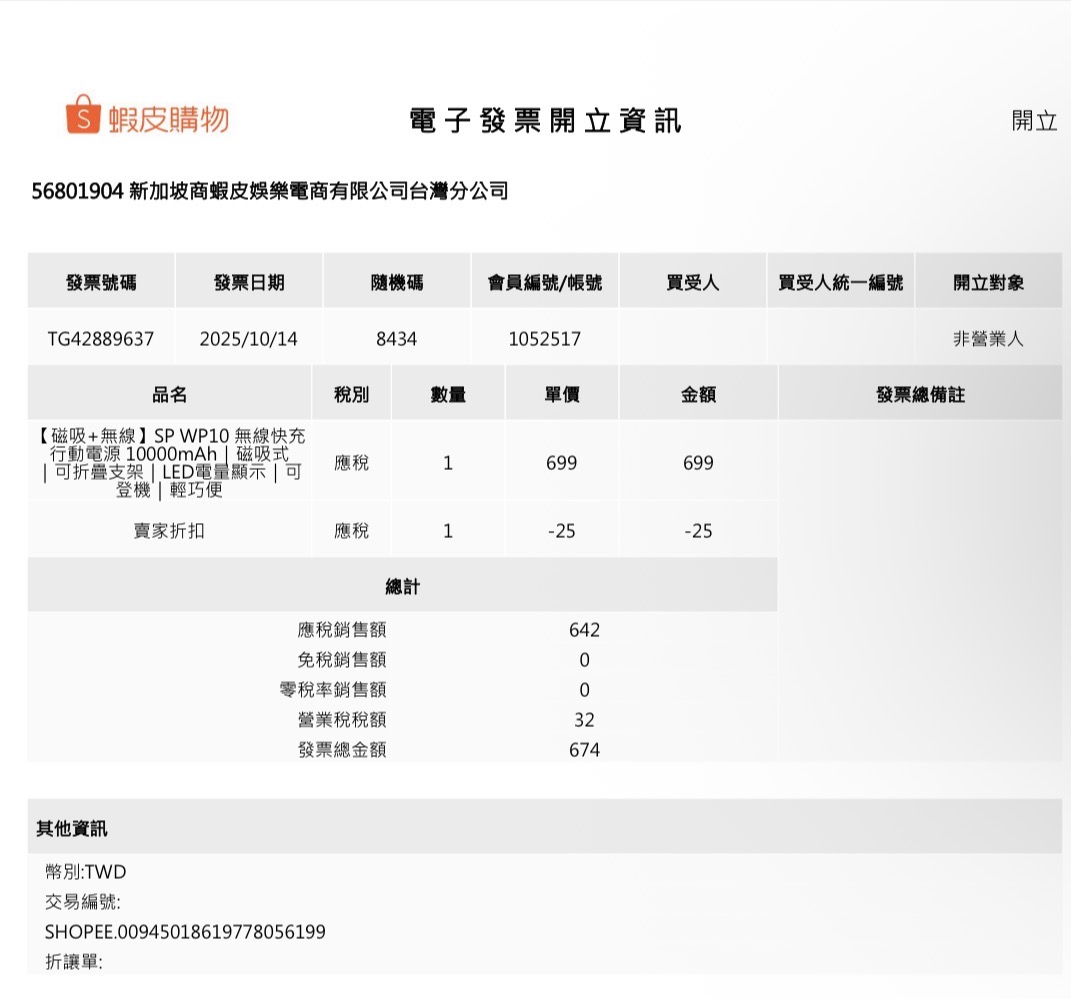
Task: Click the 發票總備註 header
Action: tap(920, 395)
